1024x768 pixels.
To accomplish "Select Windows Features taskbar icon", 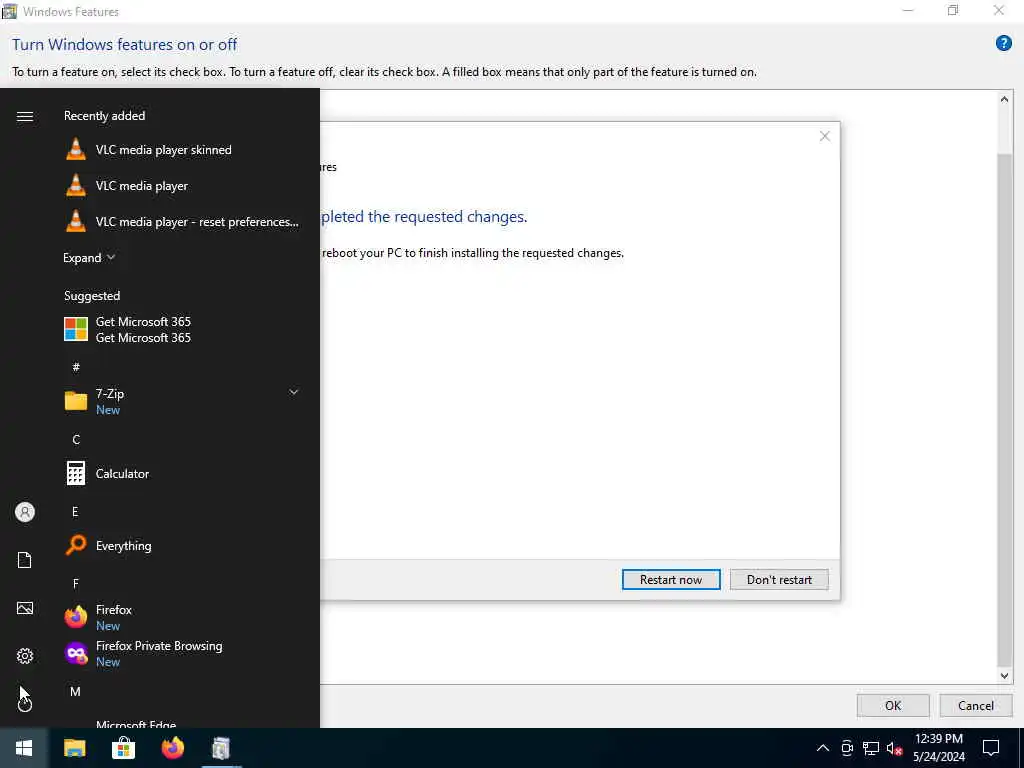I will 221,748.
